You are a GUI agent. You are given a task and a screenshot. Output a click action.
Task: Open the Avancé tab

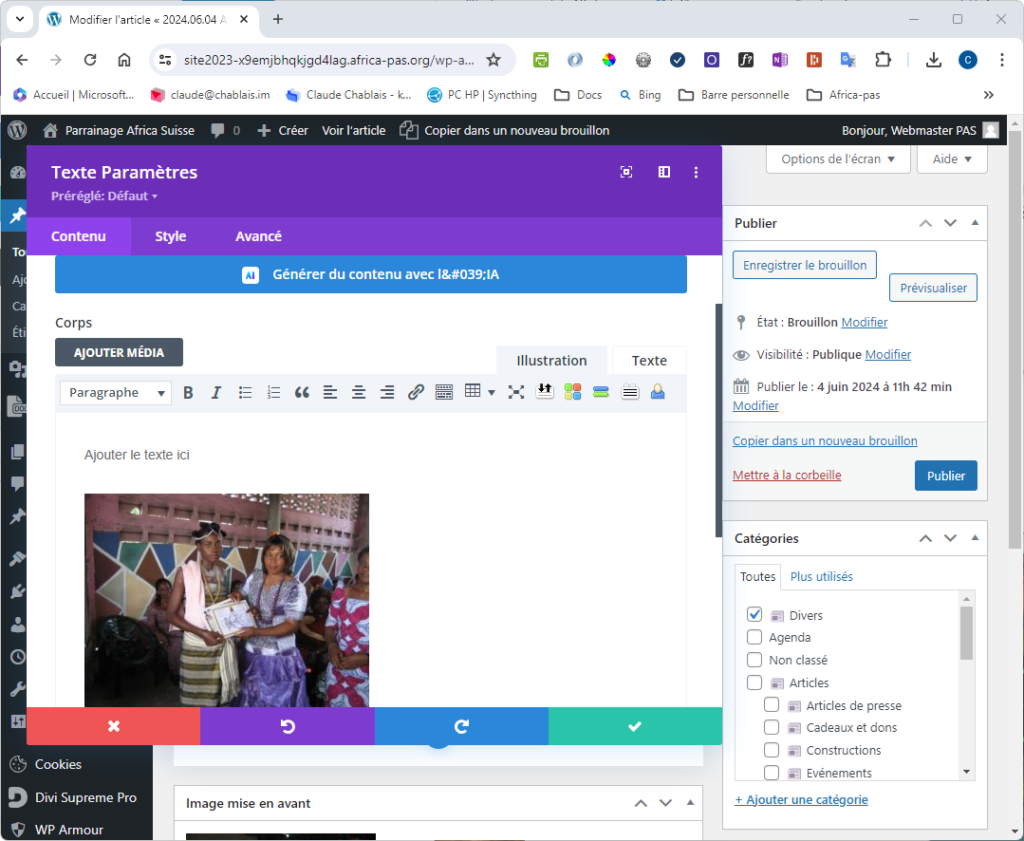tap(258, 236)
